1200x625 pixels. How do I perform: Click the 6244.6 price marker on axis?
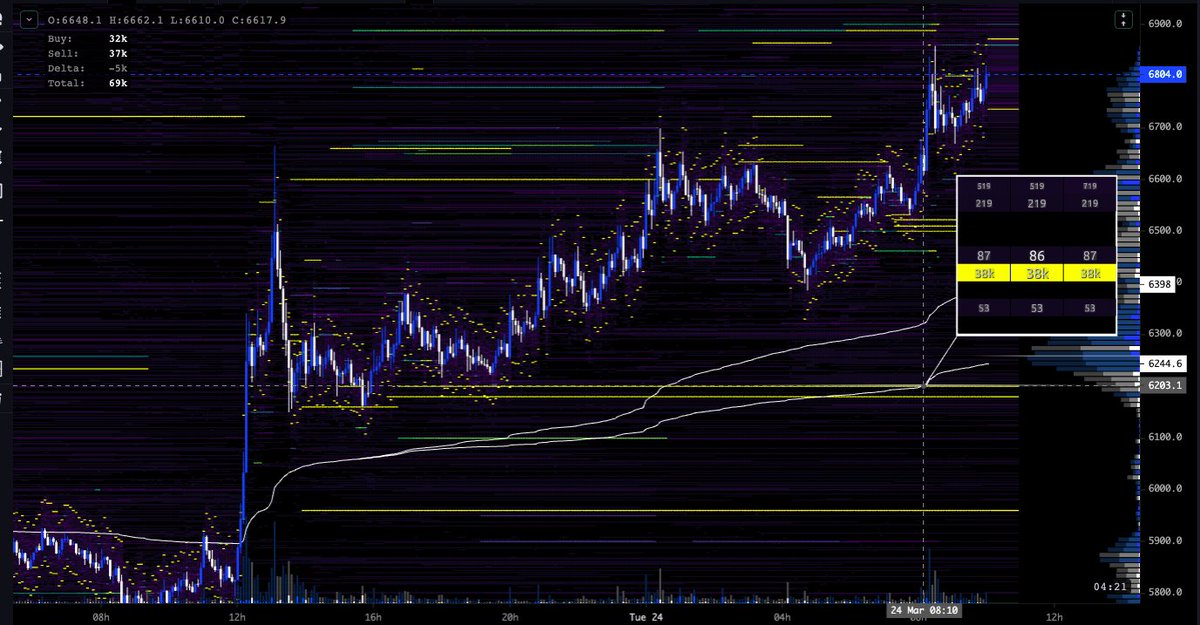click(1165, 363)
